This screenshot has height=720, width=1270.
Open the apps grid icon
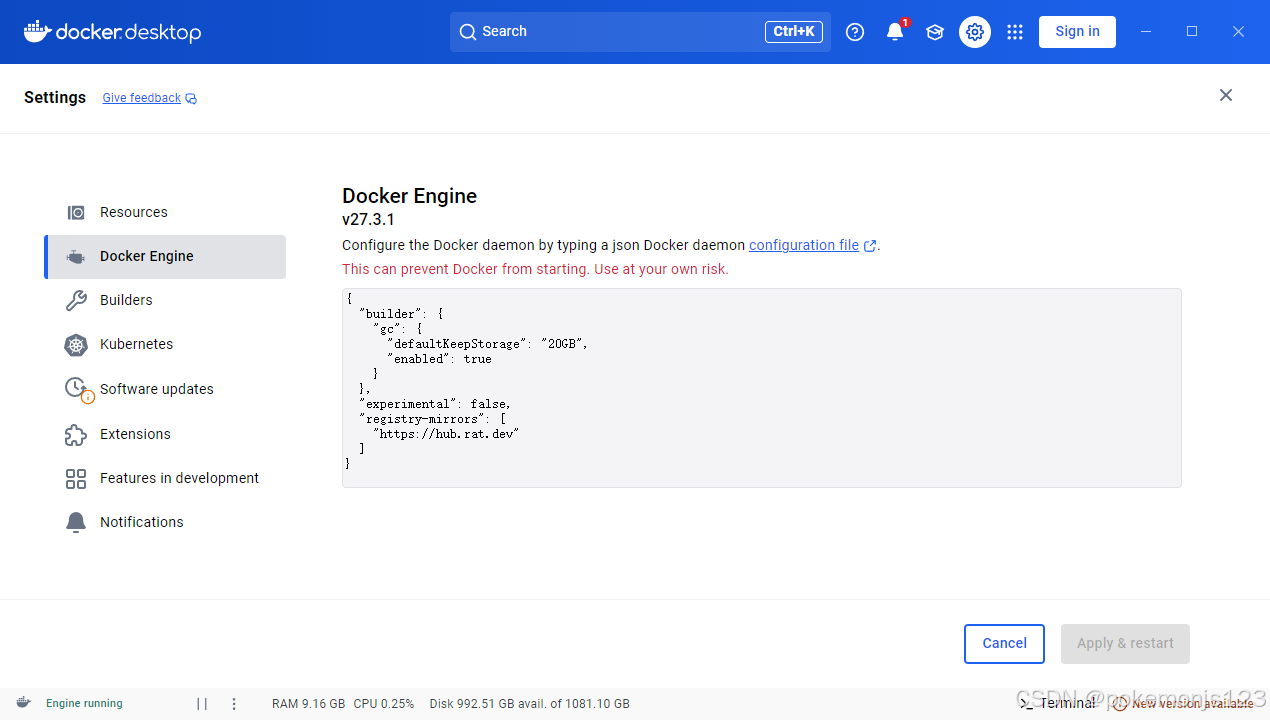tap(1015, 32)
